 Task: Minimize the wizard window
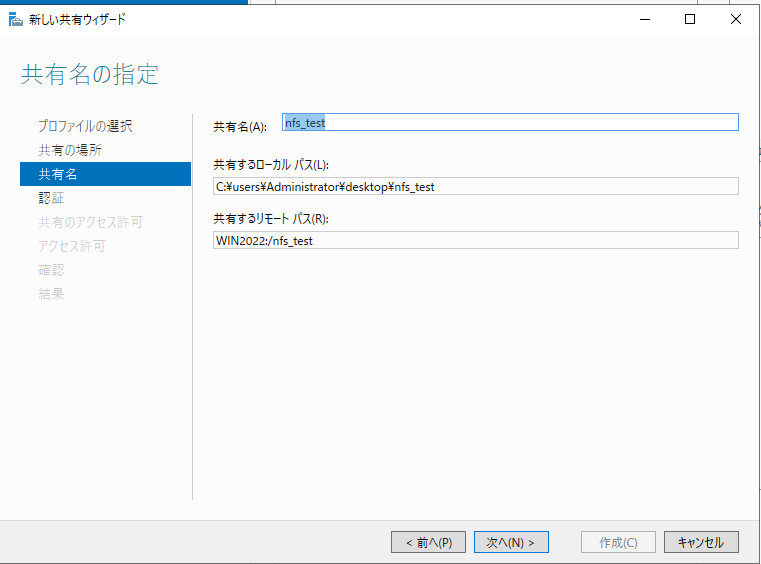pyautogui.click(x=642, y=19)
